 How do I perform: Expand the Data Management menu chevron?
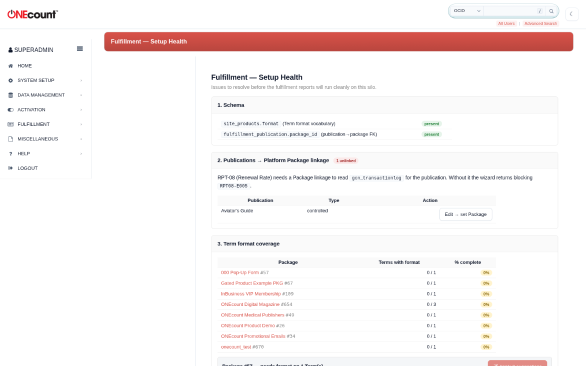click(x=81, y=95)
